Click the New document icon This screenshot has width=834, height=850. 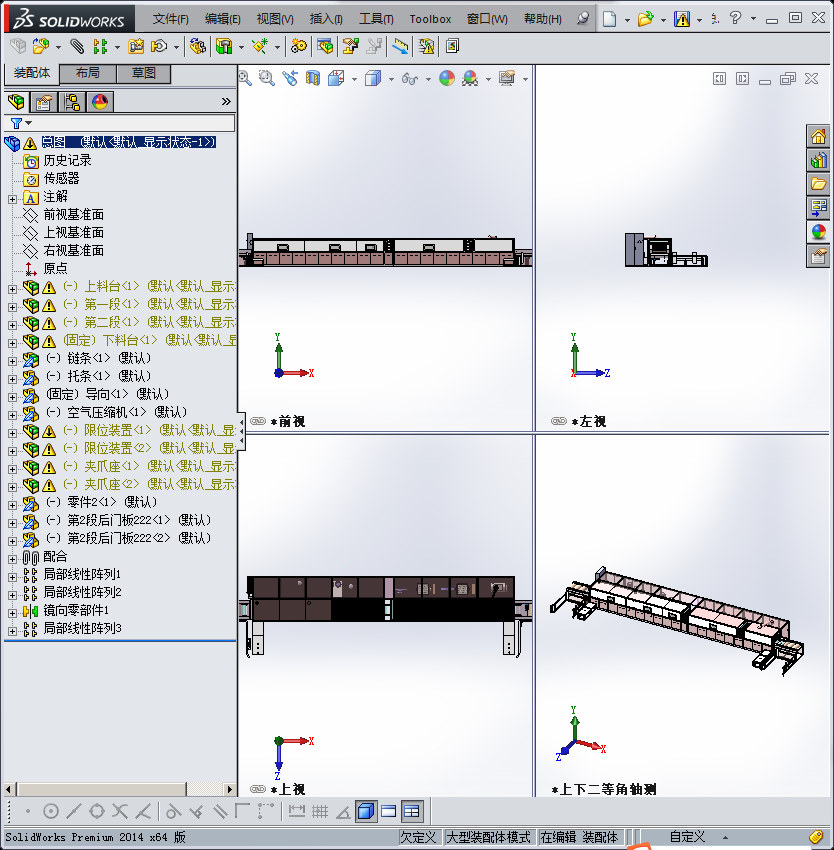tap(610, 20)
